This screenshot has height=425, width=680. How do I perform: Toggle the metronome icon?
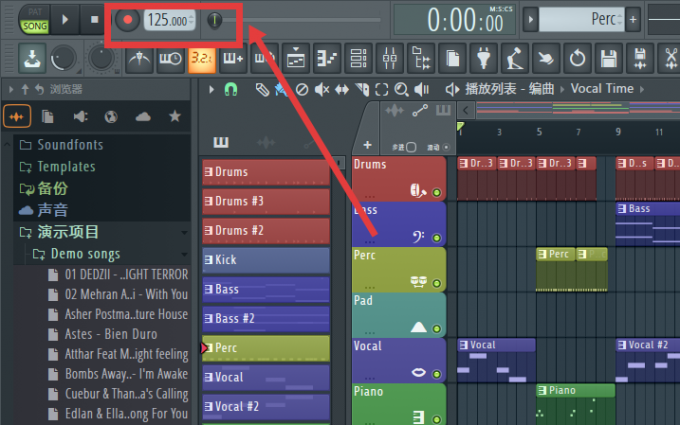coord(139,58)
